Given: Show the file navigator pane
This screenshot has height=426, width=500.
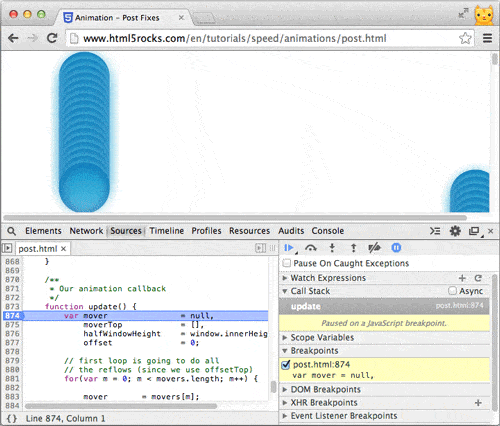Looking at the screenshot, I should pos(7,248).
